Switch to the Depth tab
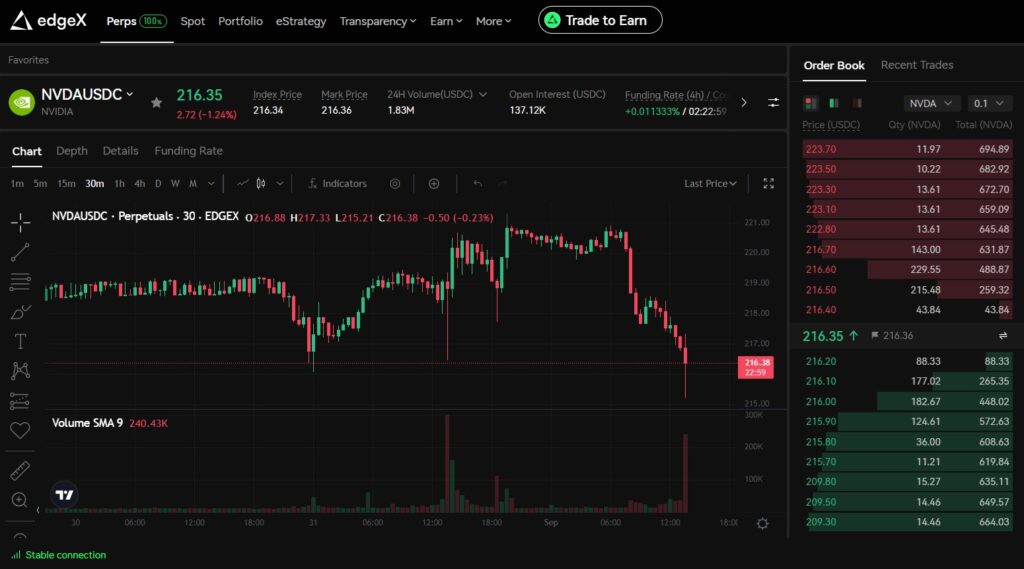Viewport: 1024px width, 569px height. click(72, 151)
